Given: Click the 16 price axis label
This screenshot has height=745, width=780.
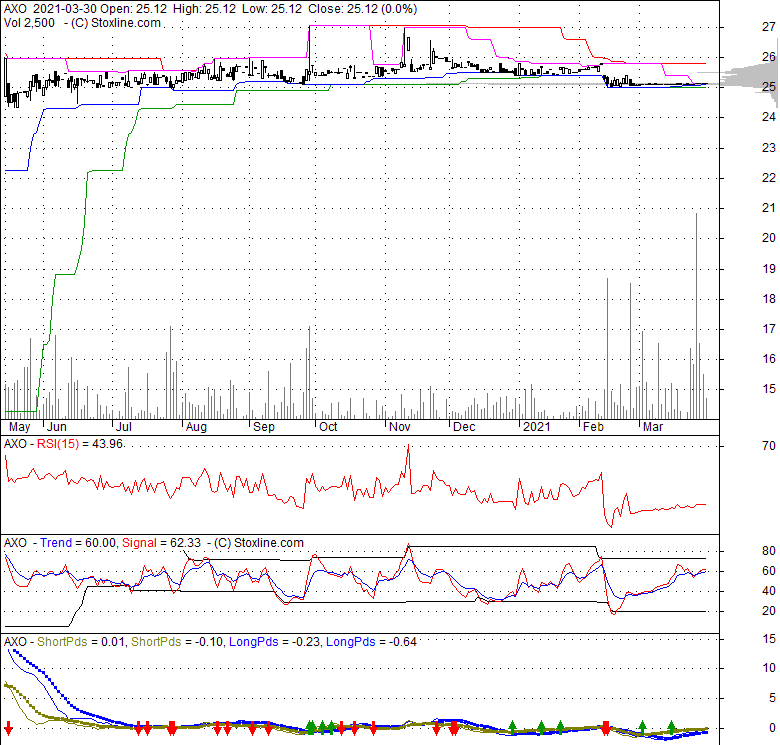Looking at the screenshot, I should (769, 359).
